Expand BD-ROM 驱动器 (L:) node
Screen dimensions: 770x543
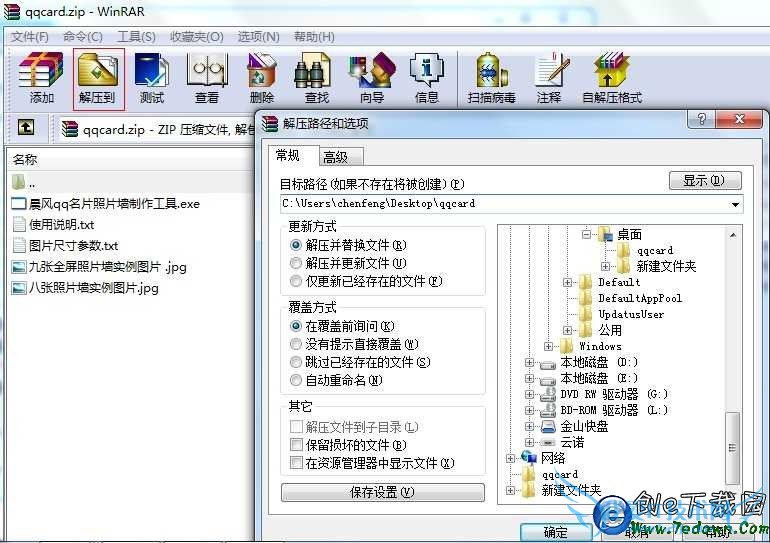coord(529,410)
